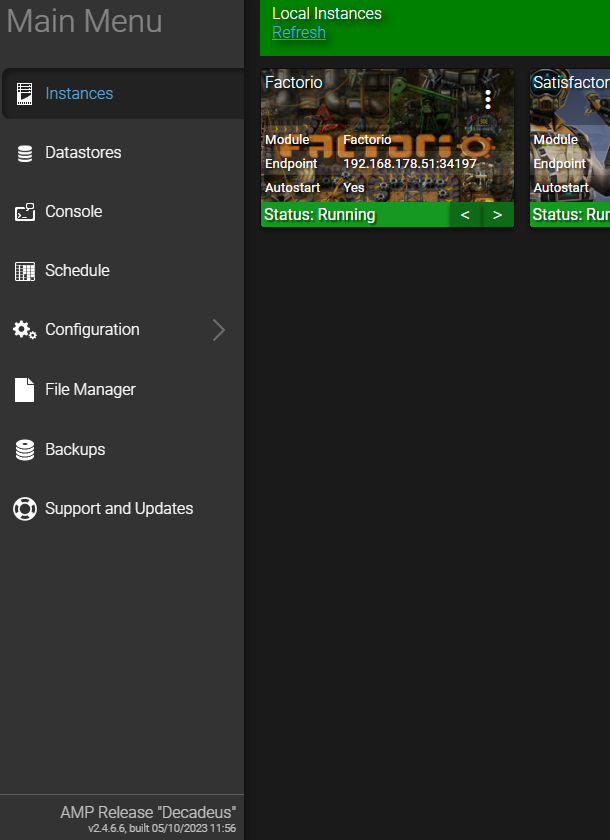610x840 pixels.
Task: Select the Backups menu entry
Action: [x=123, y=449]
